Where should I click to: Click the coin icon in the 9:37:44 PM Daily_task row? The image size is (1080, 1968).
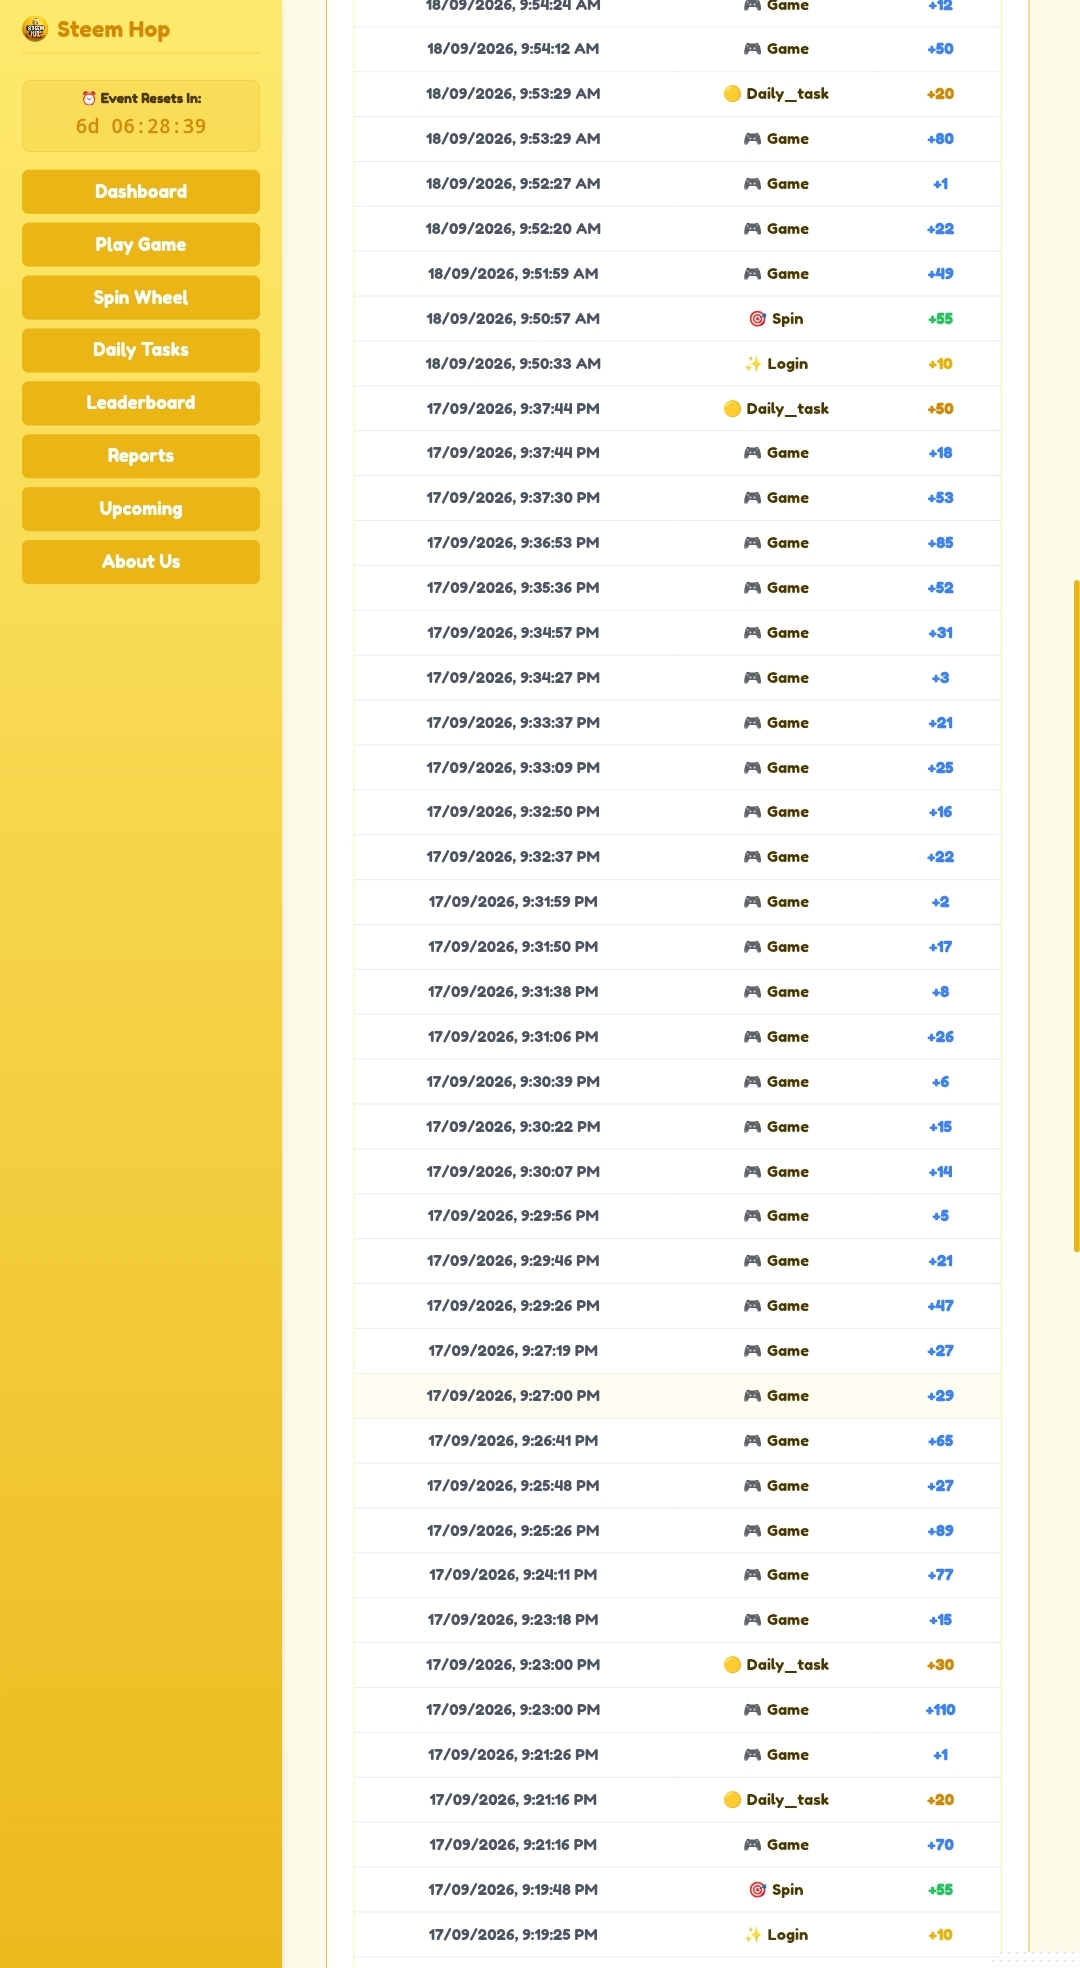(x=732, y=408)
